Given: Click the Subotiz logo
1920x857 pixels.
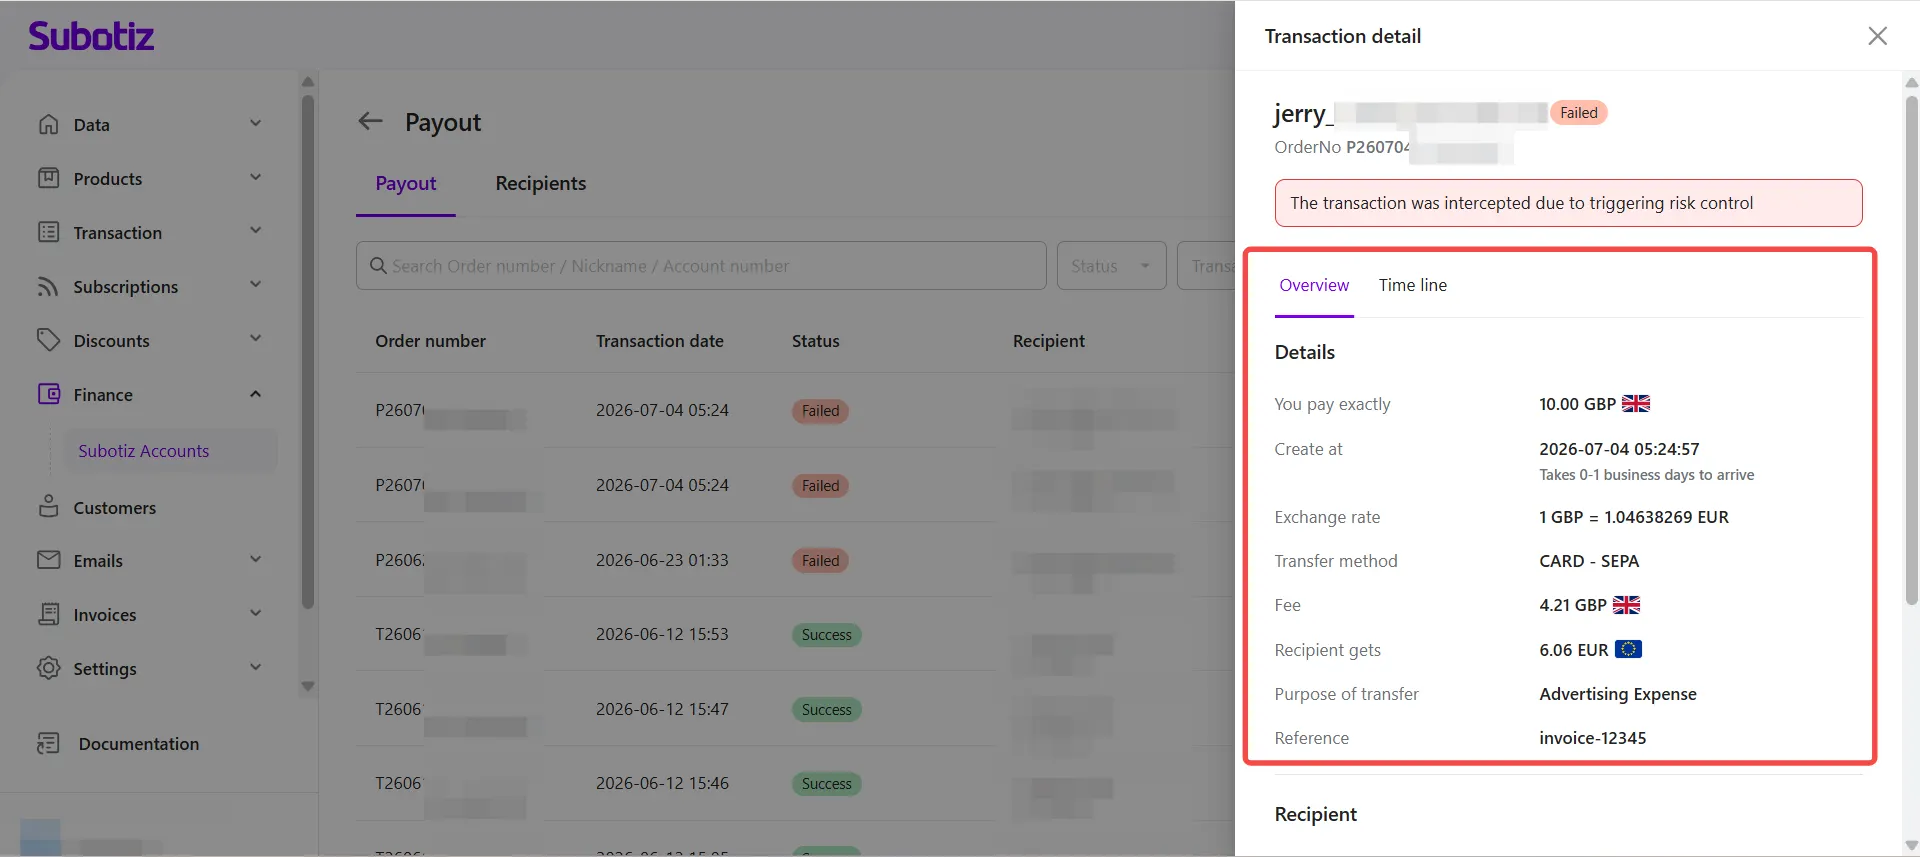Looking at the screenshot, I should pos(91,36).
